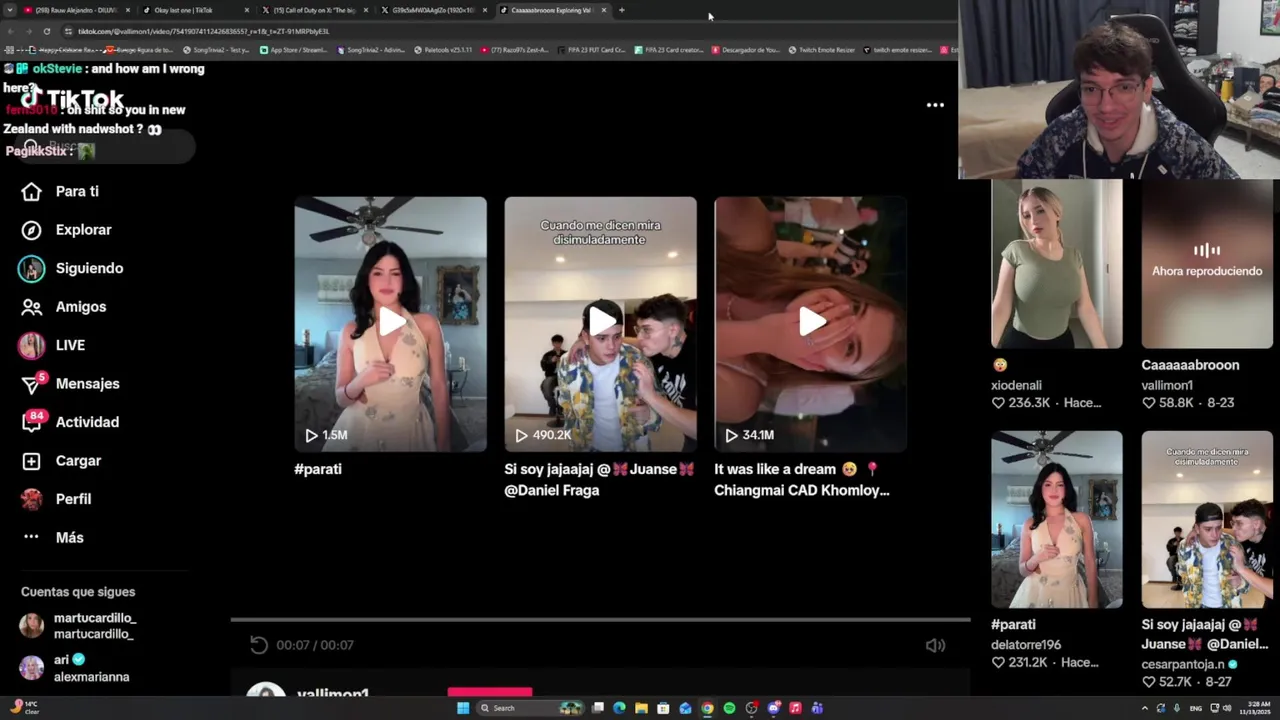Open ari alexmarianna followed account

(x=75, y=668)
